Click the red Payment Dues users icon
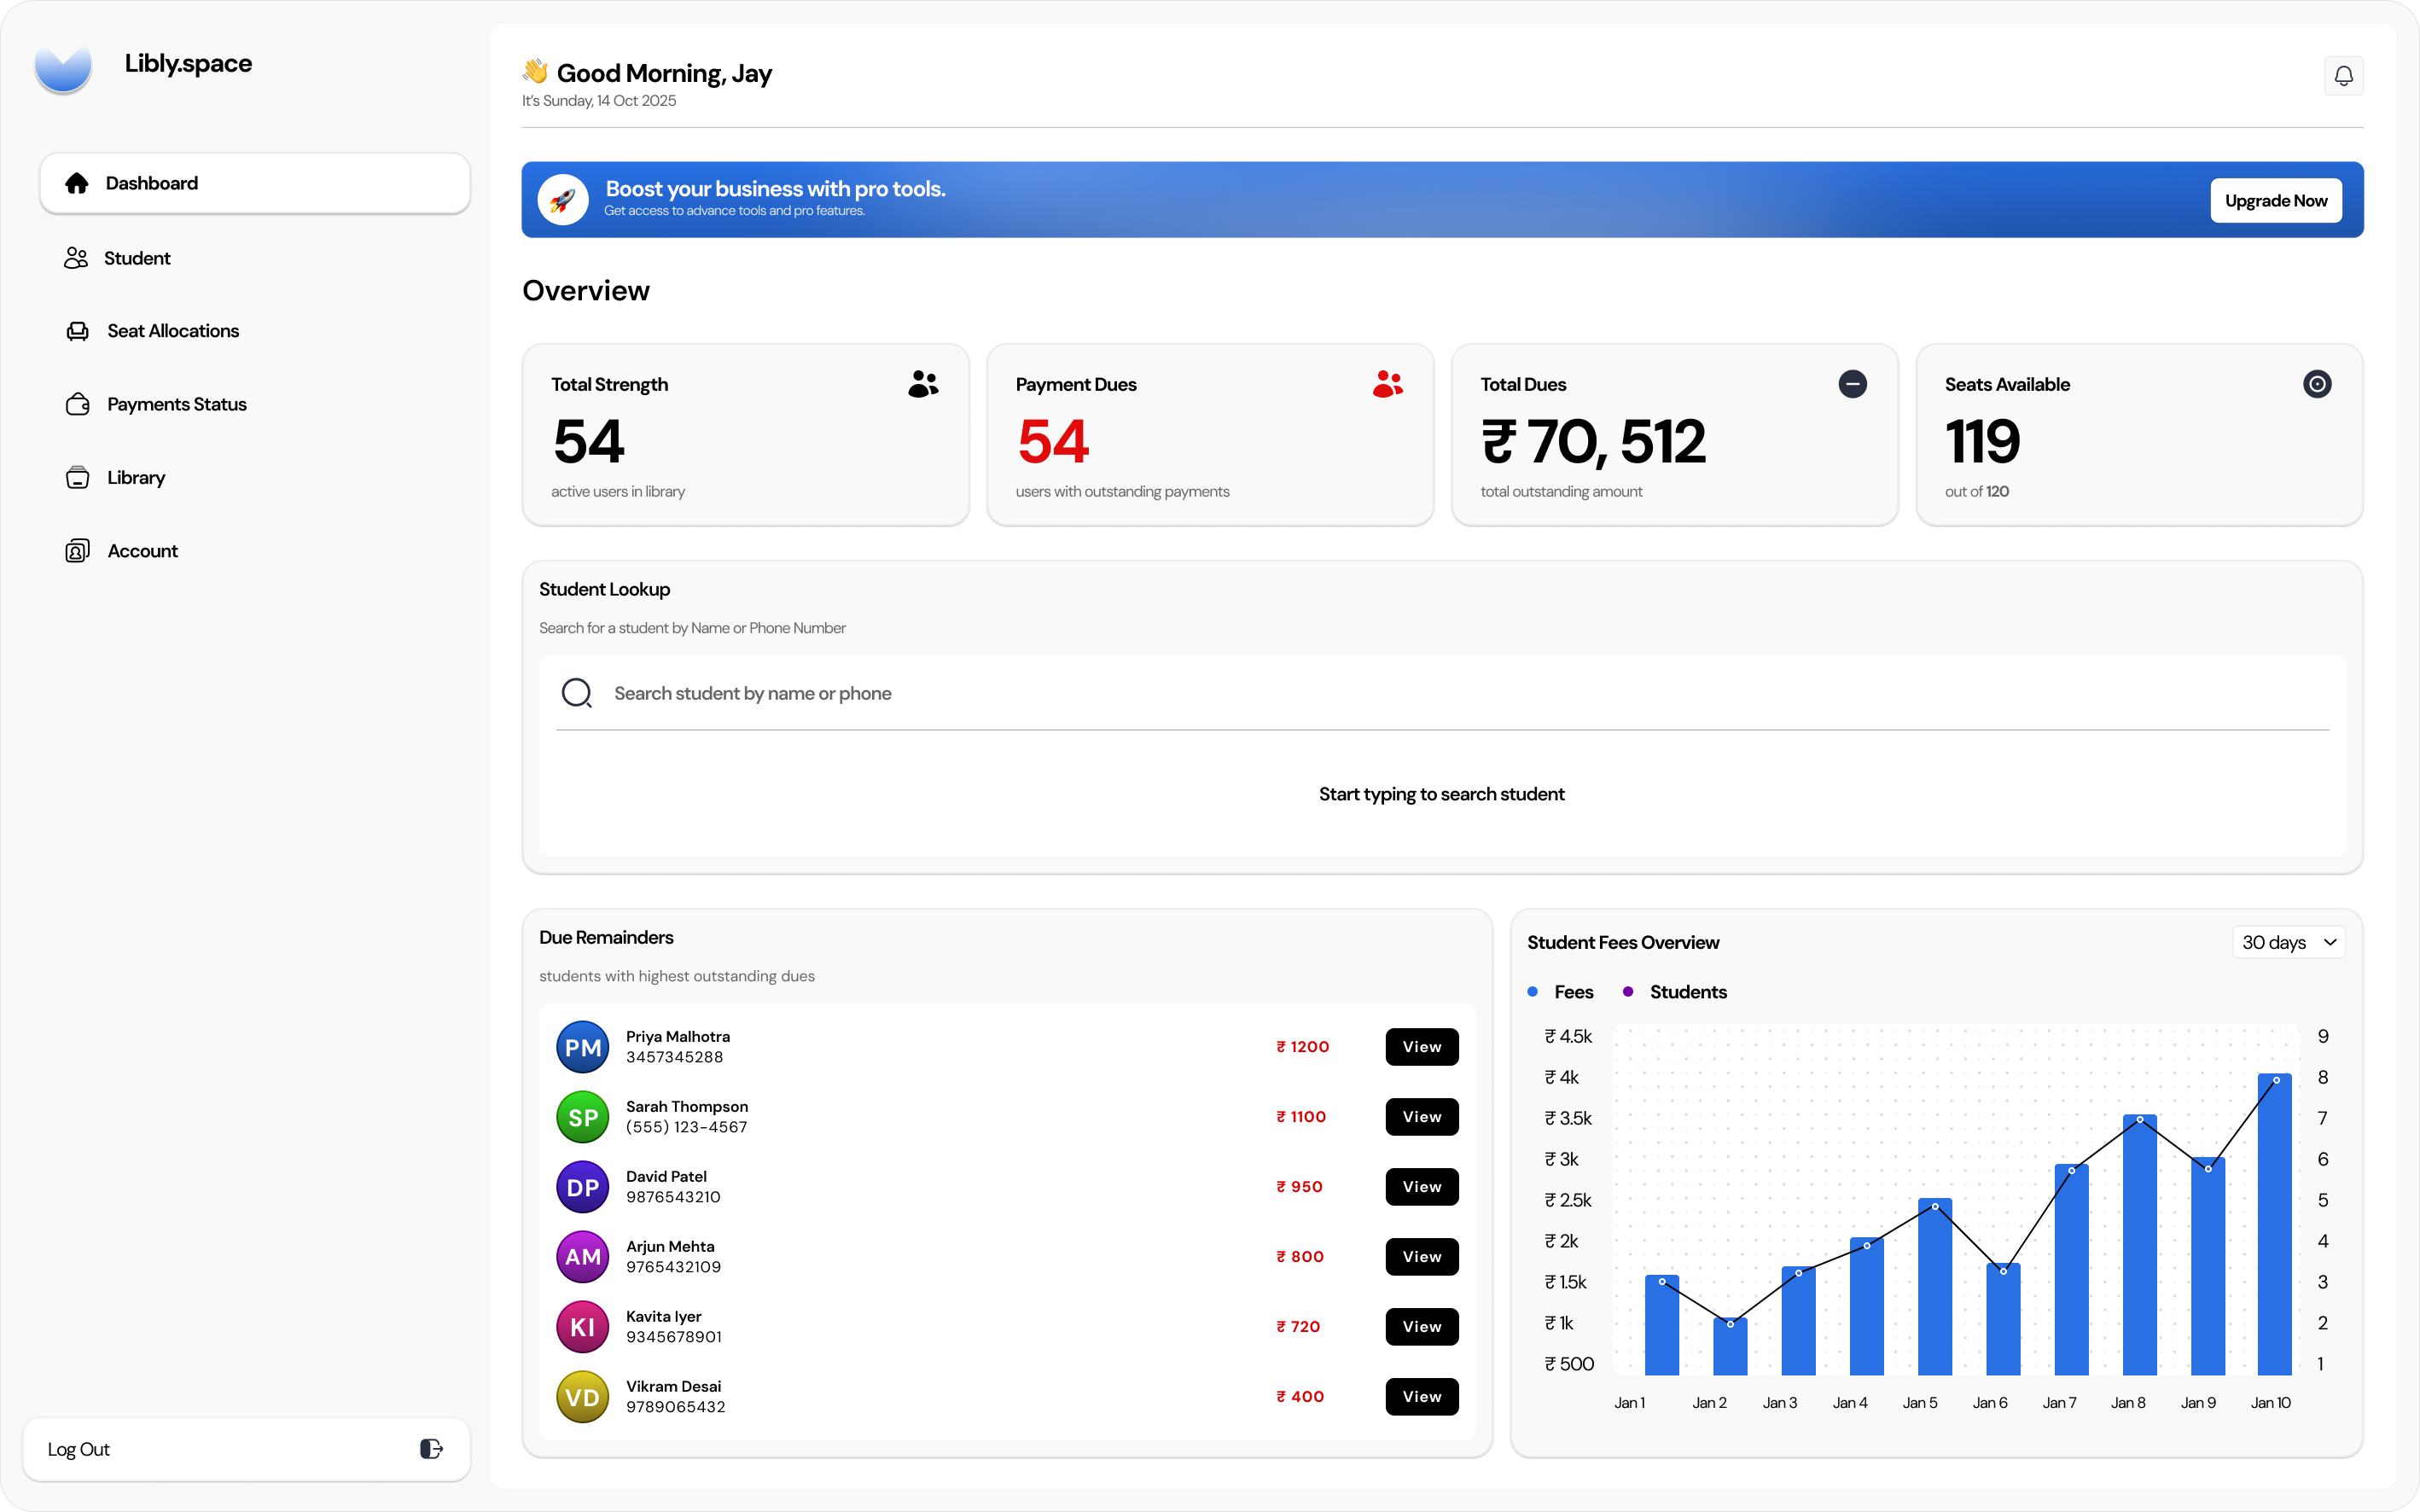This screenshot has width=2420, height=1512. pos(1387,384)
